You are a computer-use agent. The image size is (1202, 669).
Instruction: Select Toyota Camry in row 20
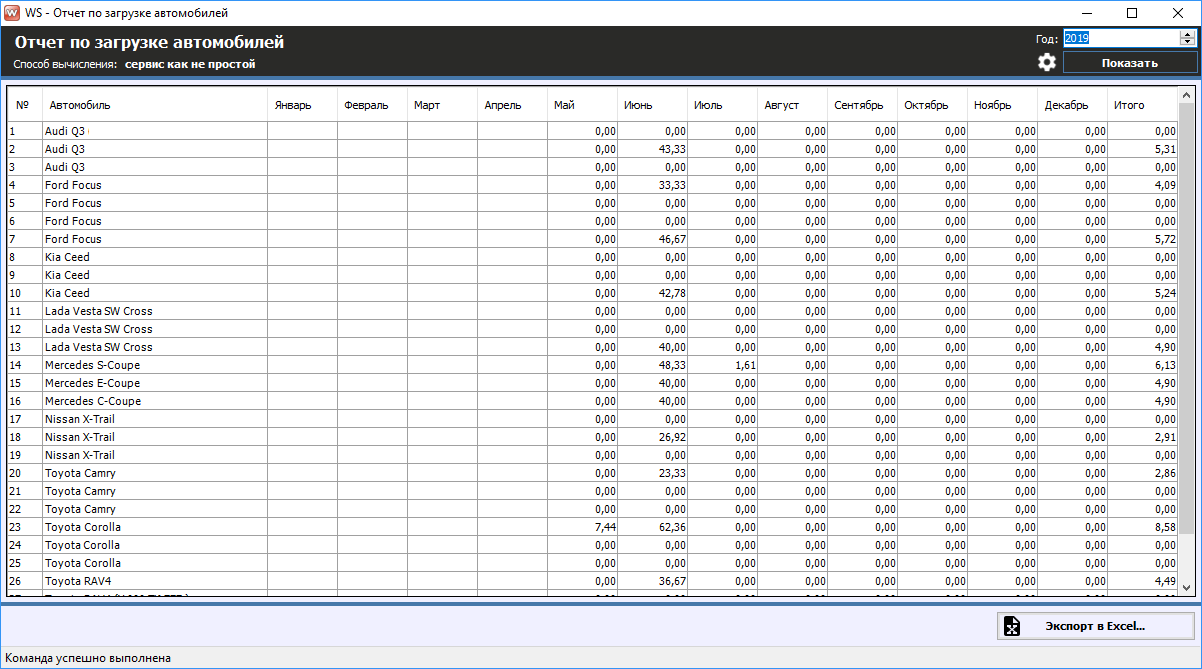coord(155,473)
